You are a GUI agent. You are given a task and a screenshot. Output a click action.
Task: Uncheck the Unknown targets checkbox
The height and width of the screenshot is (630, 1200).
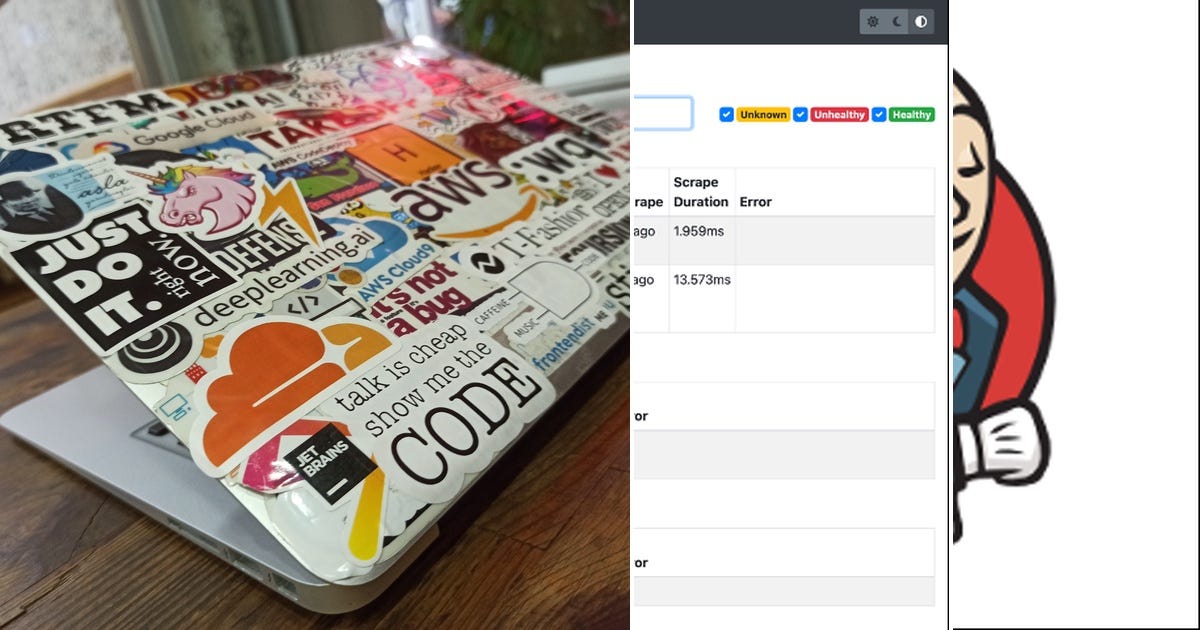coord(726,115)
